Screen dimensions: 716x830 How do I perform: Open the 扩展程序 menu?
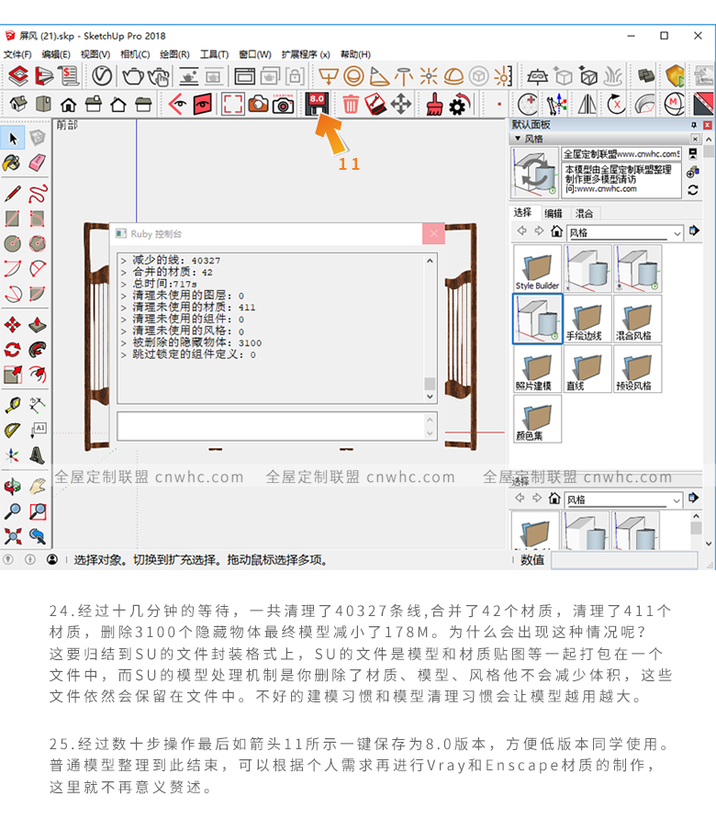(x=306, y=55)
